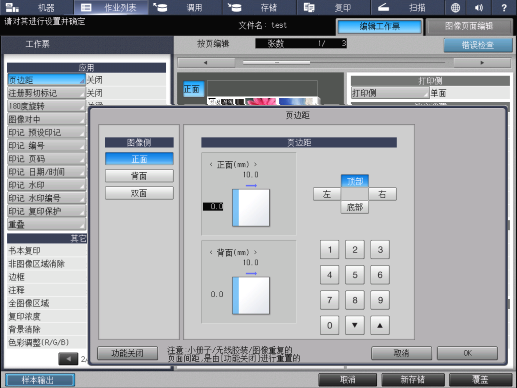Viewport: 517px width, 388px height.
Task: Tap keypad digit 4
Action: 330,275
